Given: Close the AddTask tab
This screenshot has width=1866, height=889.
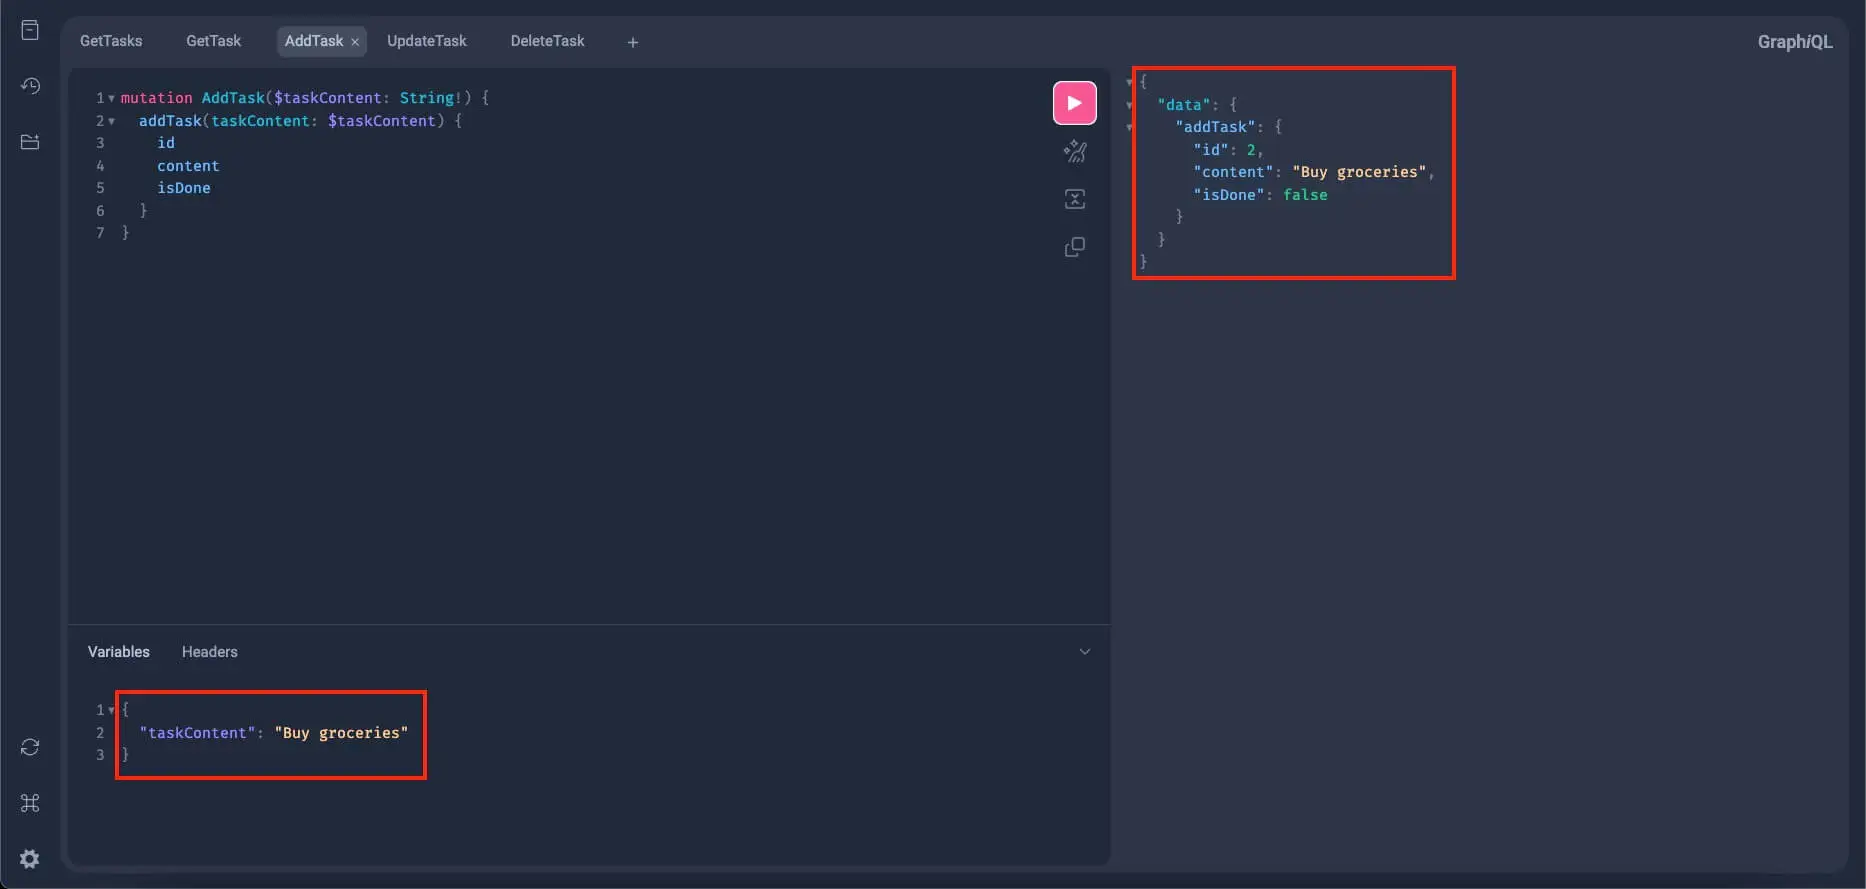Looking at the screenshot, I should pos(355,42).
